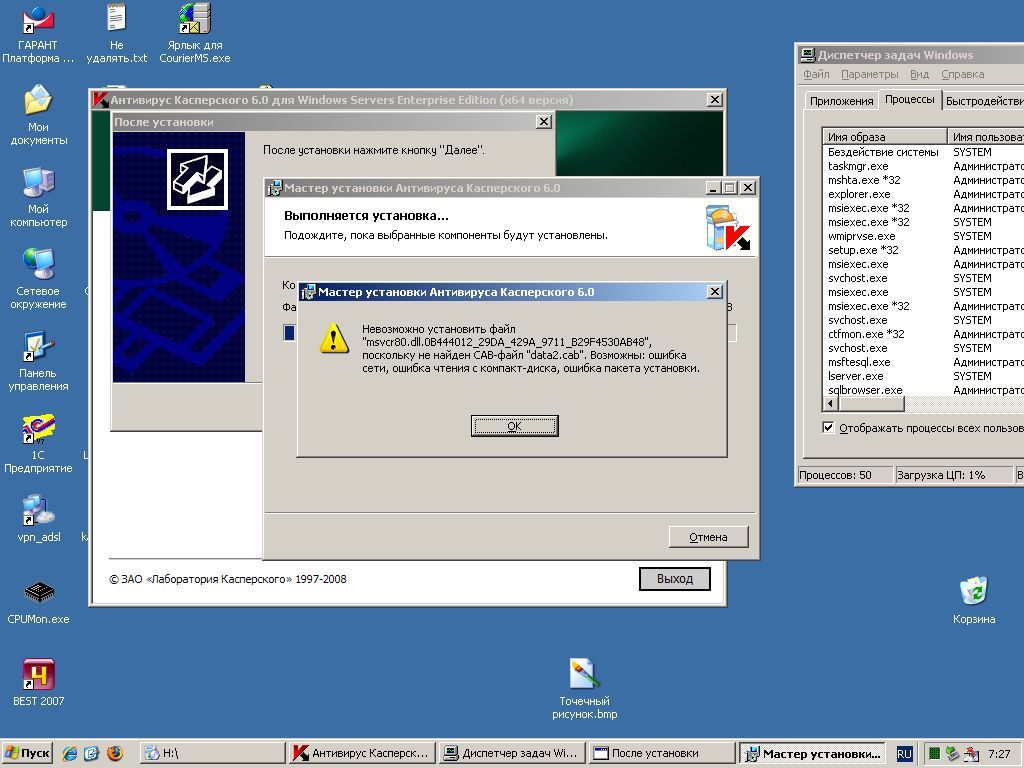The image size is (1024, 768).
Task: Click the Отмена button in the installer
Action: (x=709, y=537)
